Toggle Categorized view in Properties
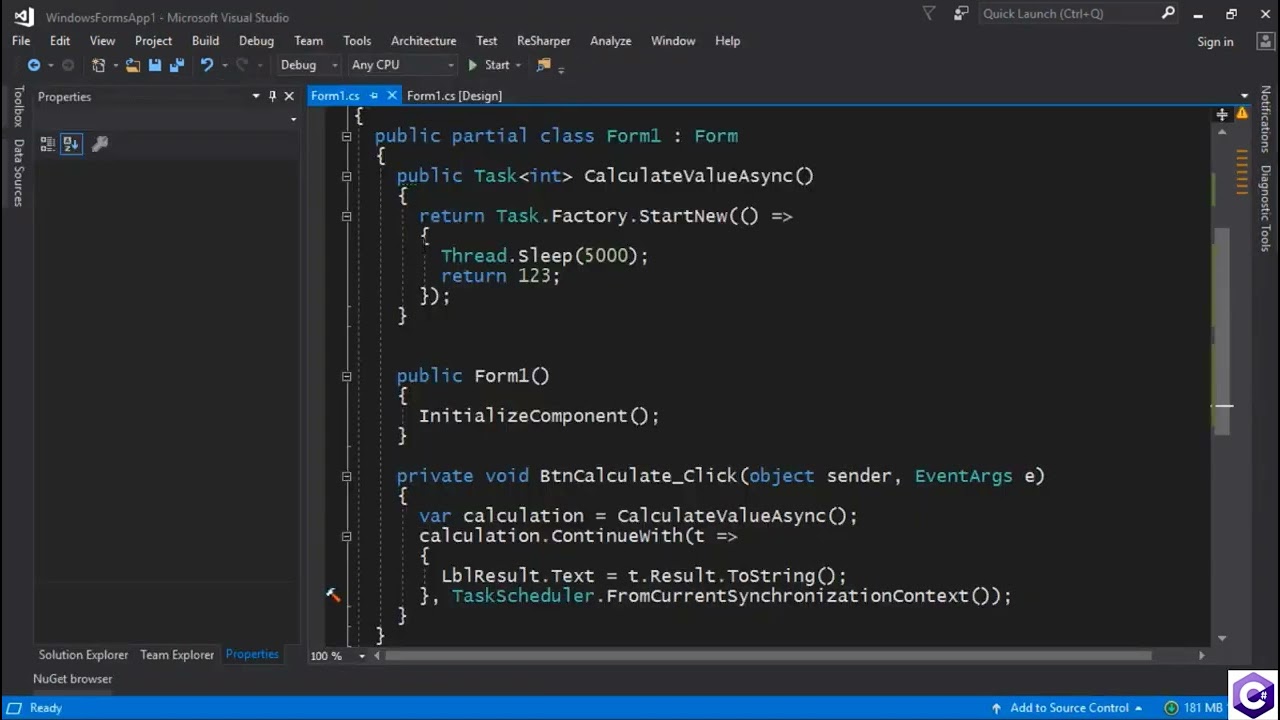This screenshot has height=720, width=1280. [47, 144]
